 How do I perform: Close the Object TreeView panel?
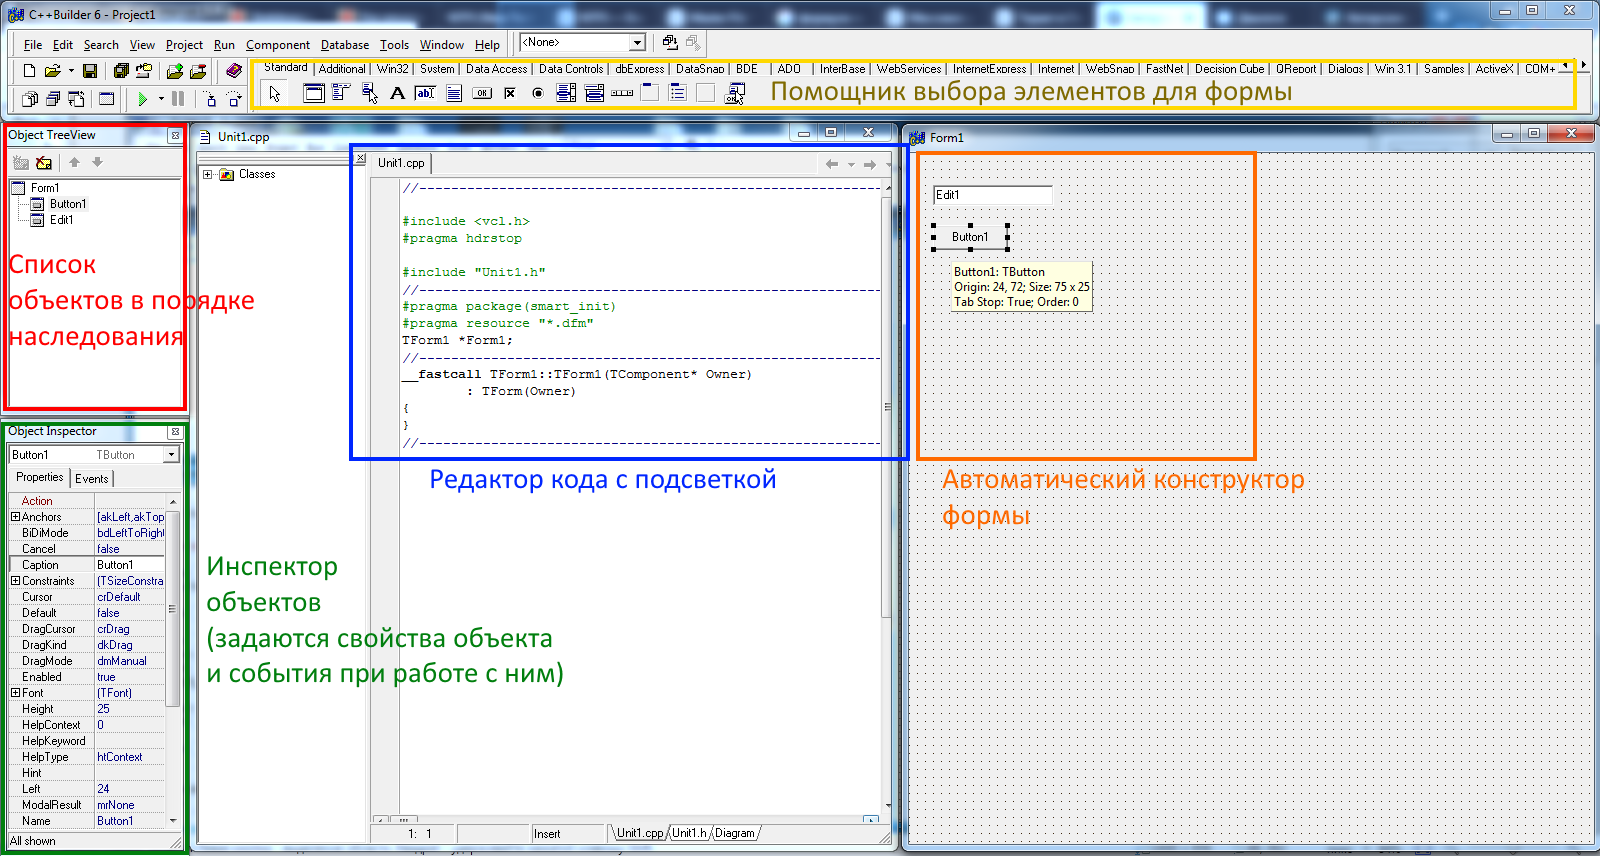click(x=175, y=135)
